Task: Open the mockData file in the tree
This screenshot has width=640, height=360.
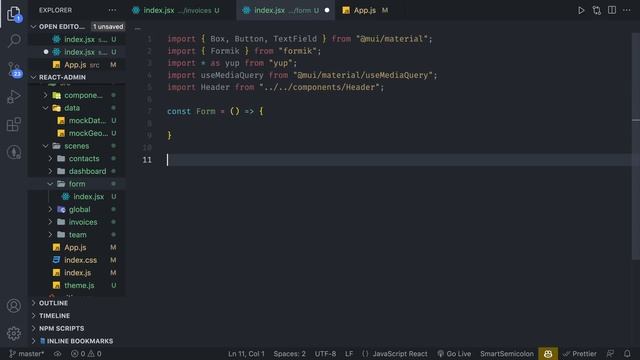Action: pyautogui.click(x=77, y=120)
